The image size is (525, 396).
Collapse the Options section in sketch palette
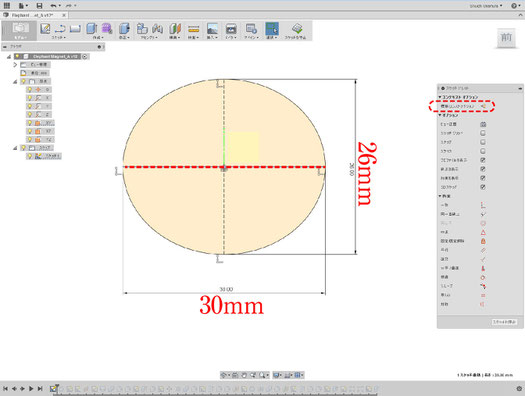(x=440, y=115)
